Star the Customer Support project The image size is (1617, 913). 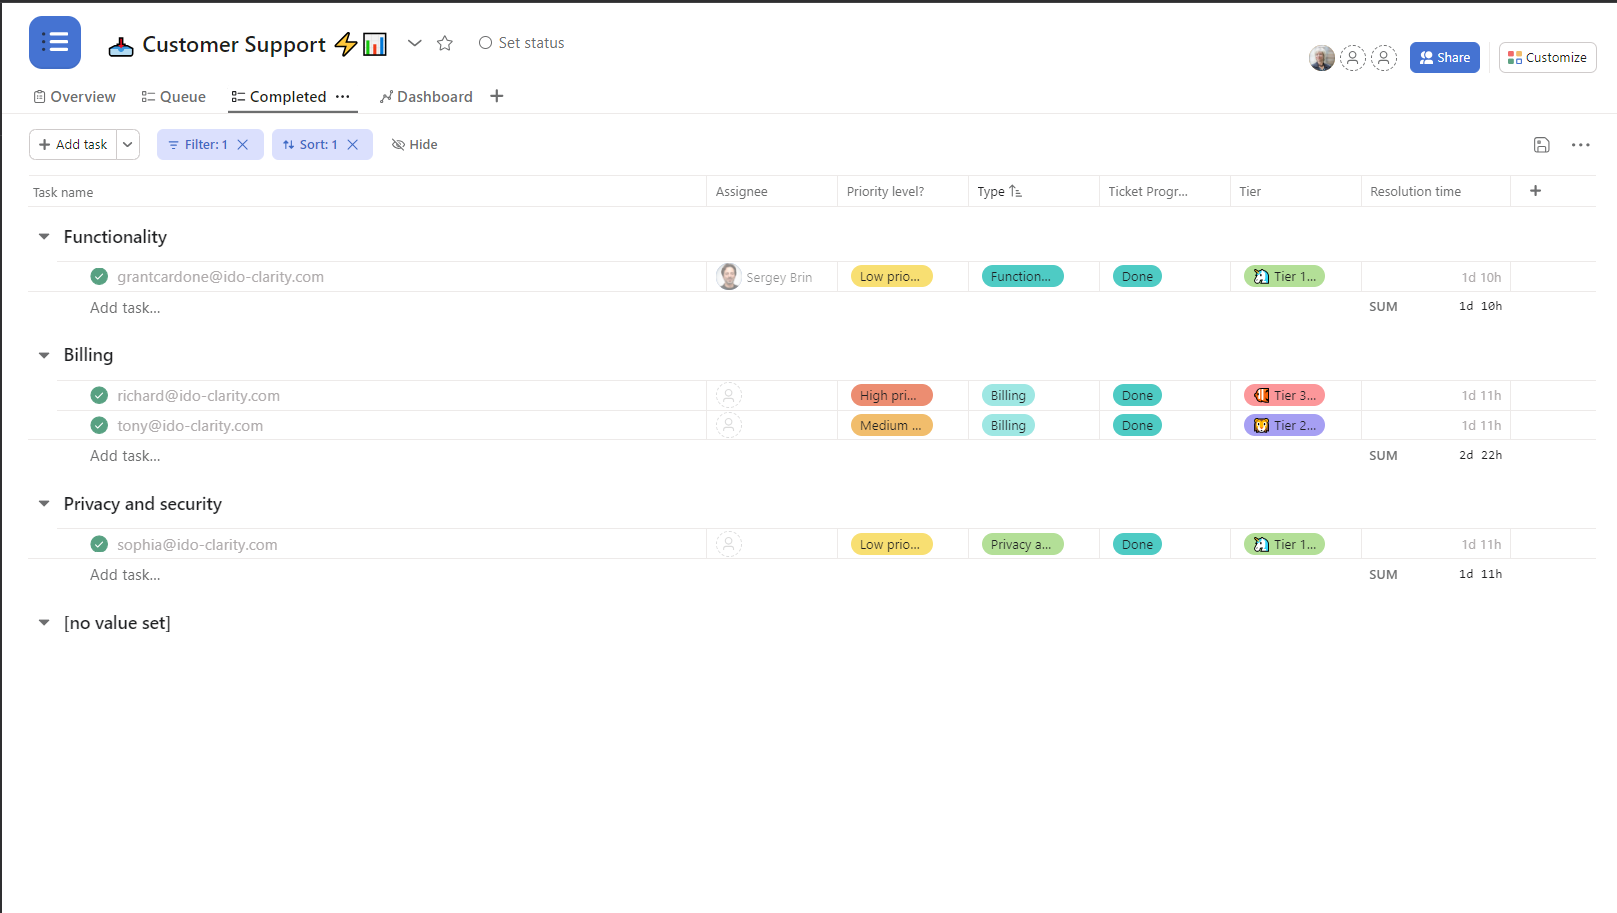tap(444, 43)
